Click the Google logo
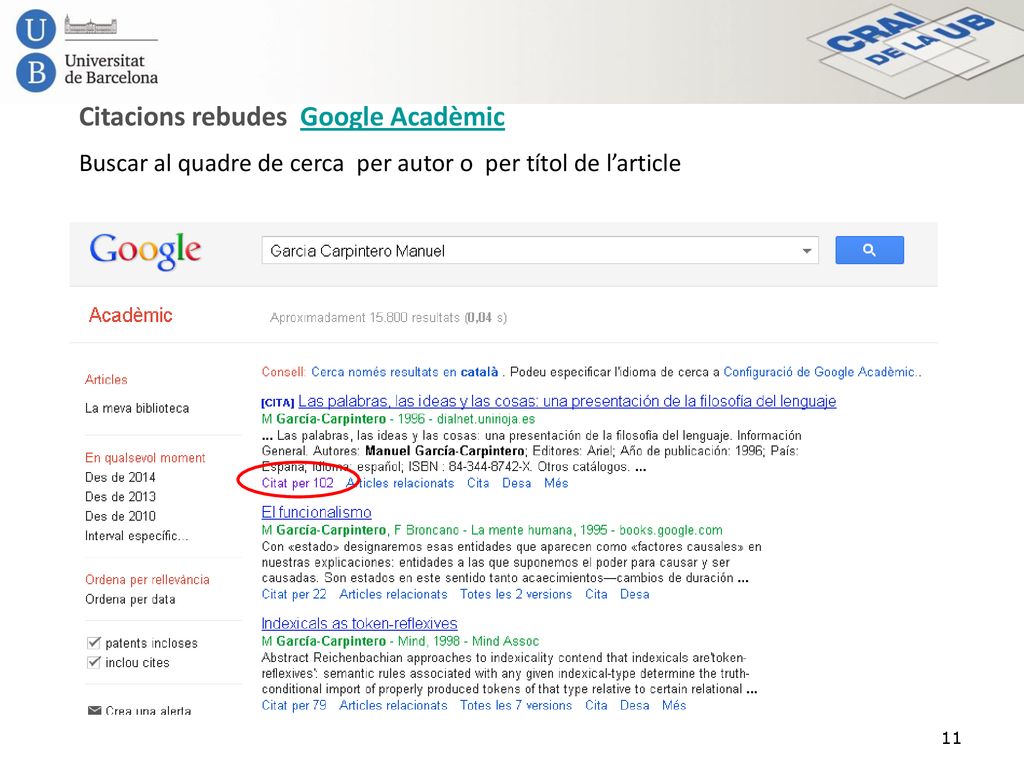This screenshot has height=768, width=1024. [145, 251]
